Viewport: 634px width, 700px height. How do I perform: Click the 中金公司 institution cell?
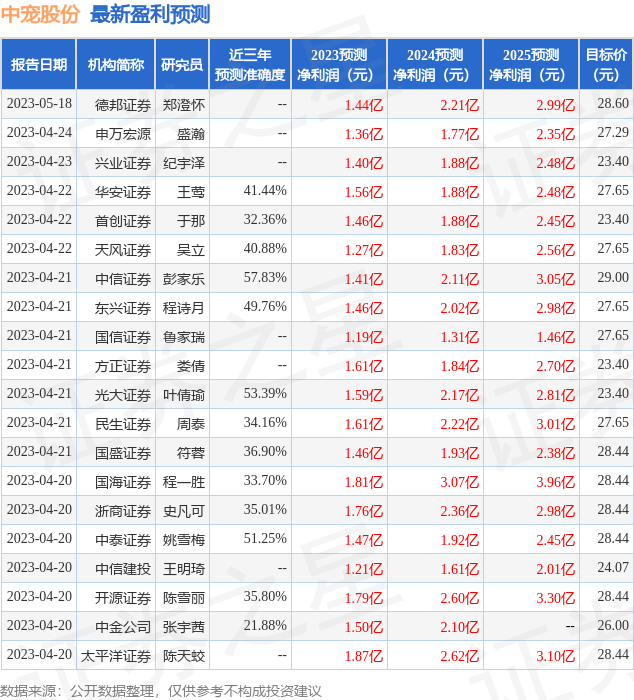pyautogui.click(x=123, y=626)
